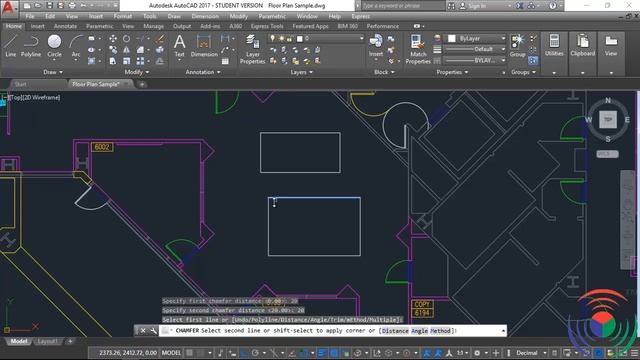
Task: Toggle the MODEL space button
Action: pos(171,353)
